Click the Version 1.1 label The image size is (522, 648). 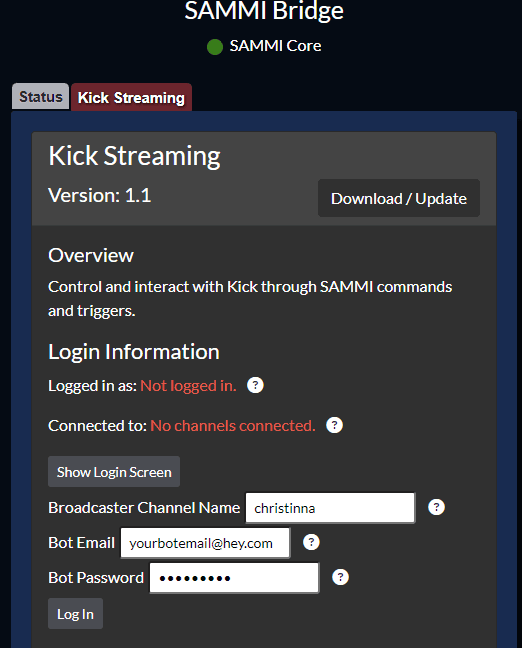pyautogui.click(x=100, y=195)
